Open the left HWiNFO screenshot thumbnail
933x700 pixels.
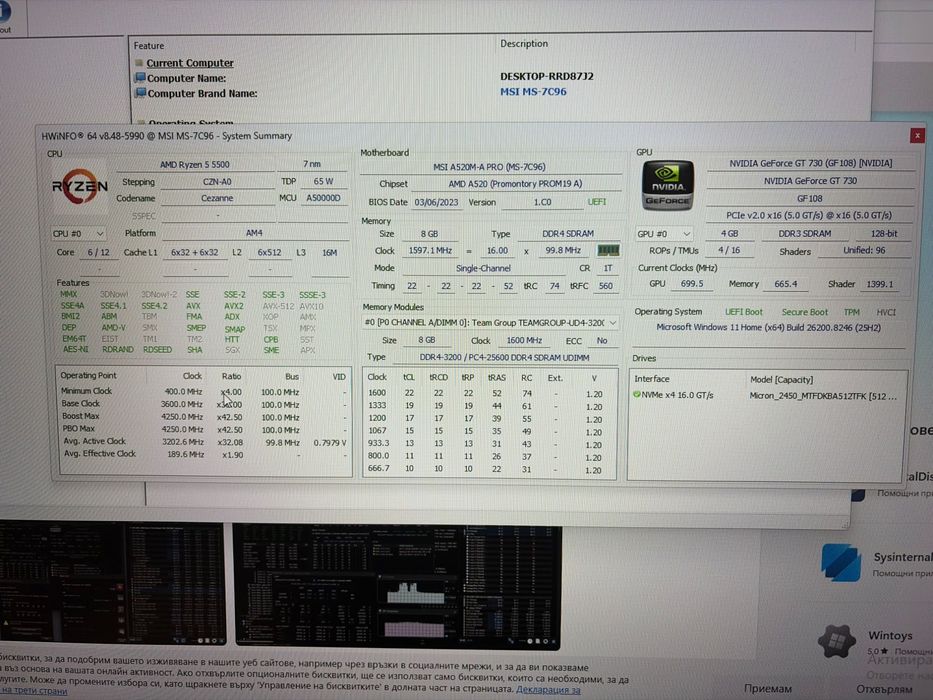click(112, 583)
